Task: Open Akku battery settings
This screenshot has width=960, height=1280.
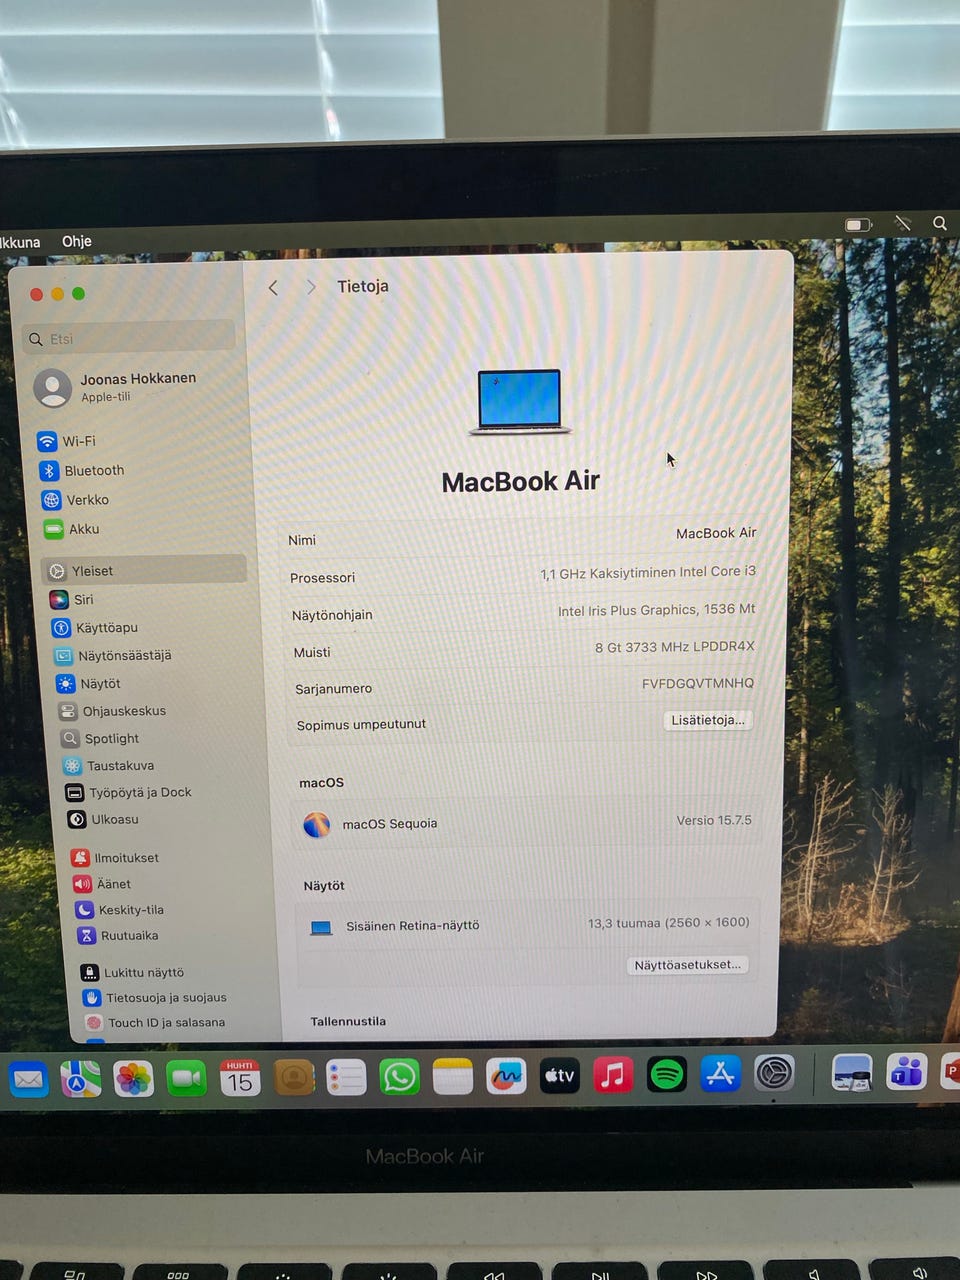Action: pyautogui.click(x=71, y=529)
